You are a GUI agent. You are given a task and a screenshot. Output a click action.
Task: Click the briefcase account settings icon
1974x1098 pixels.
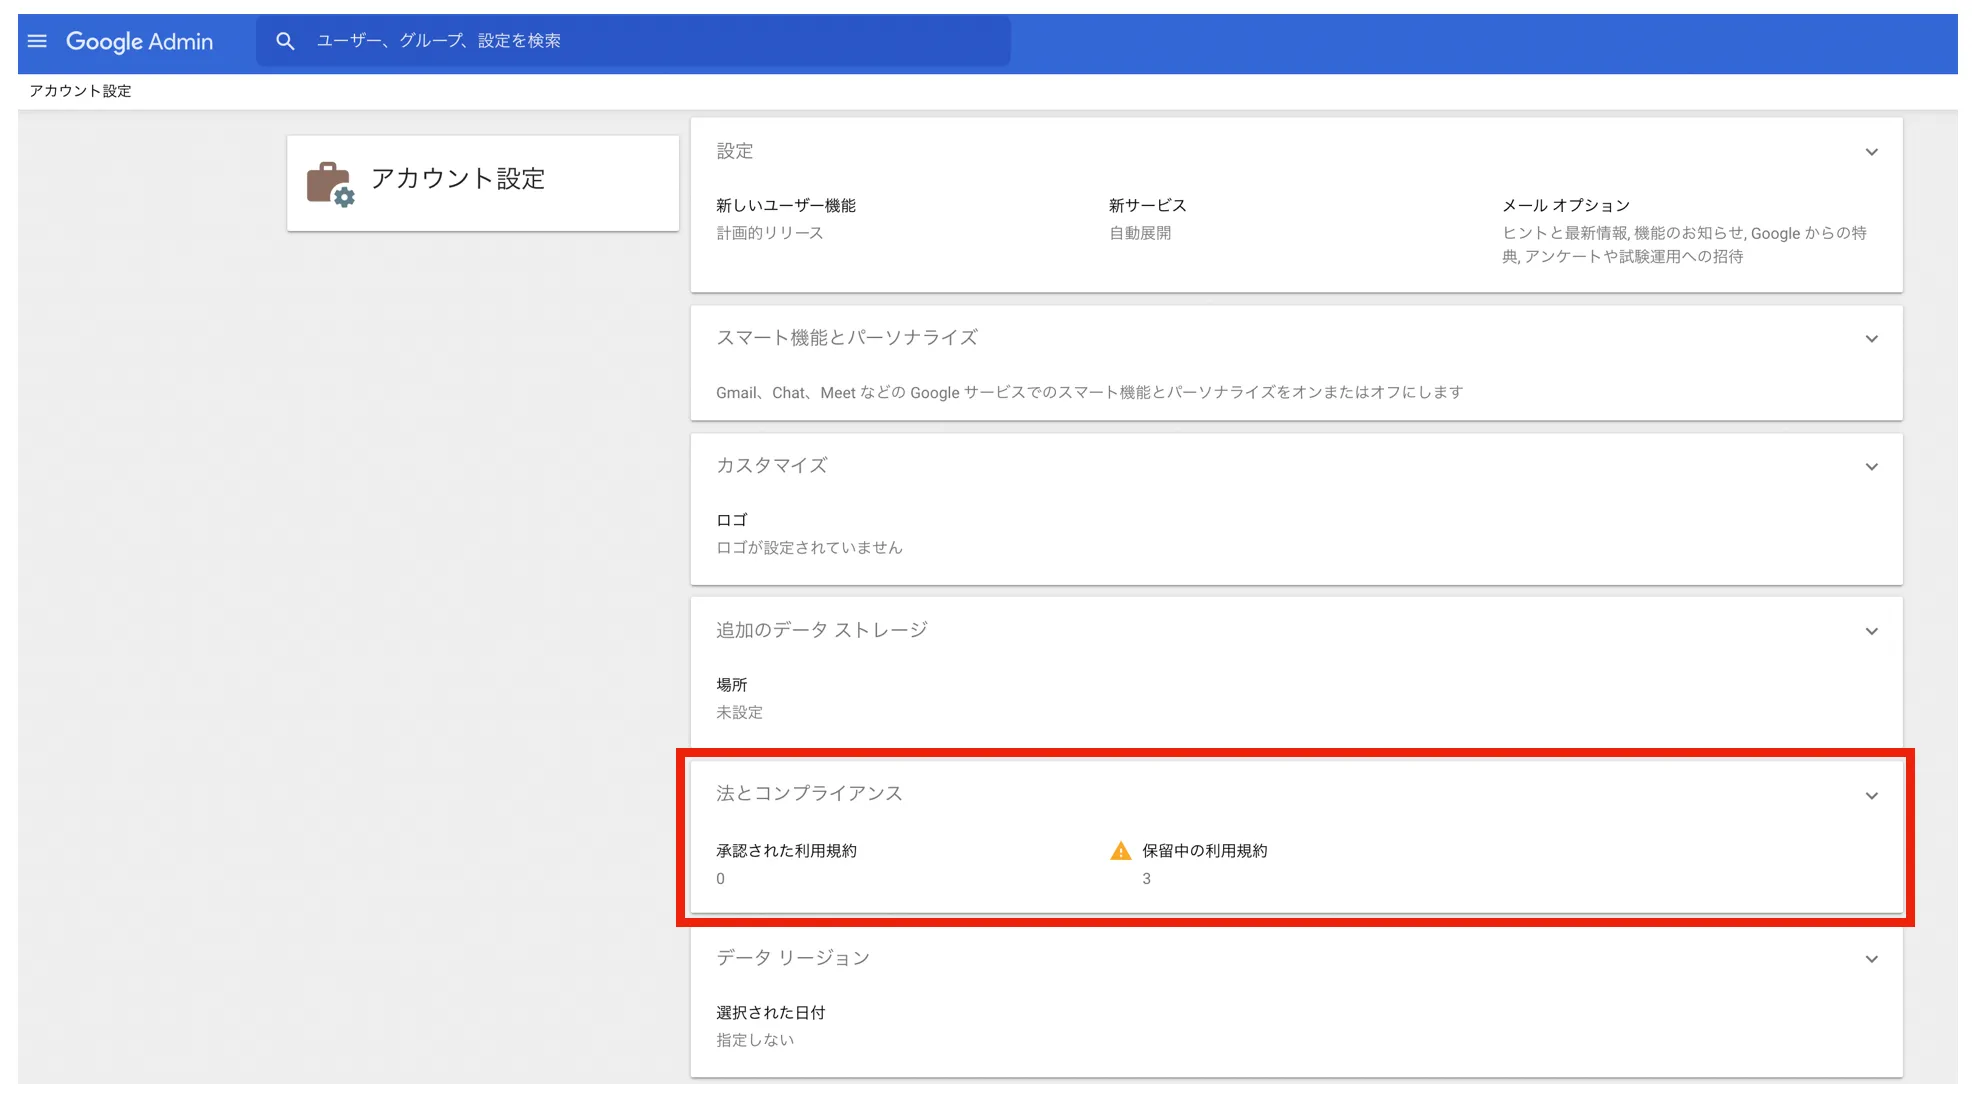(x=330, y=184)
